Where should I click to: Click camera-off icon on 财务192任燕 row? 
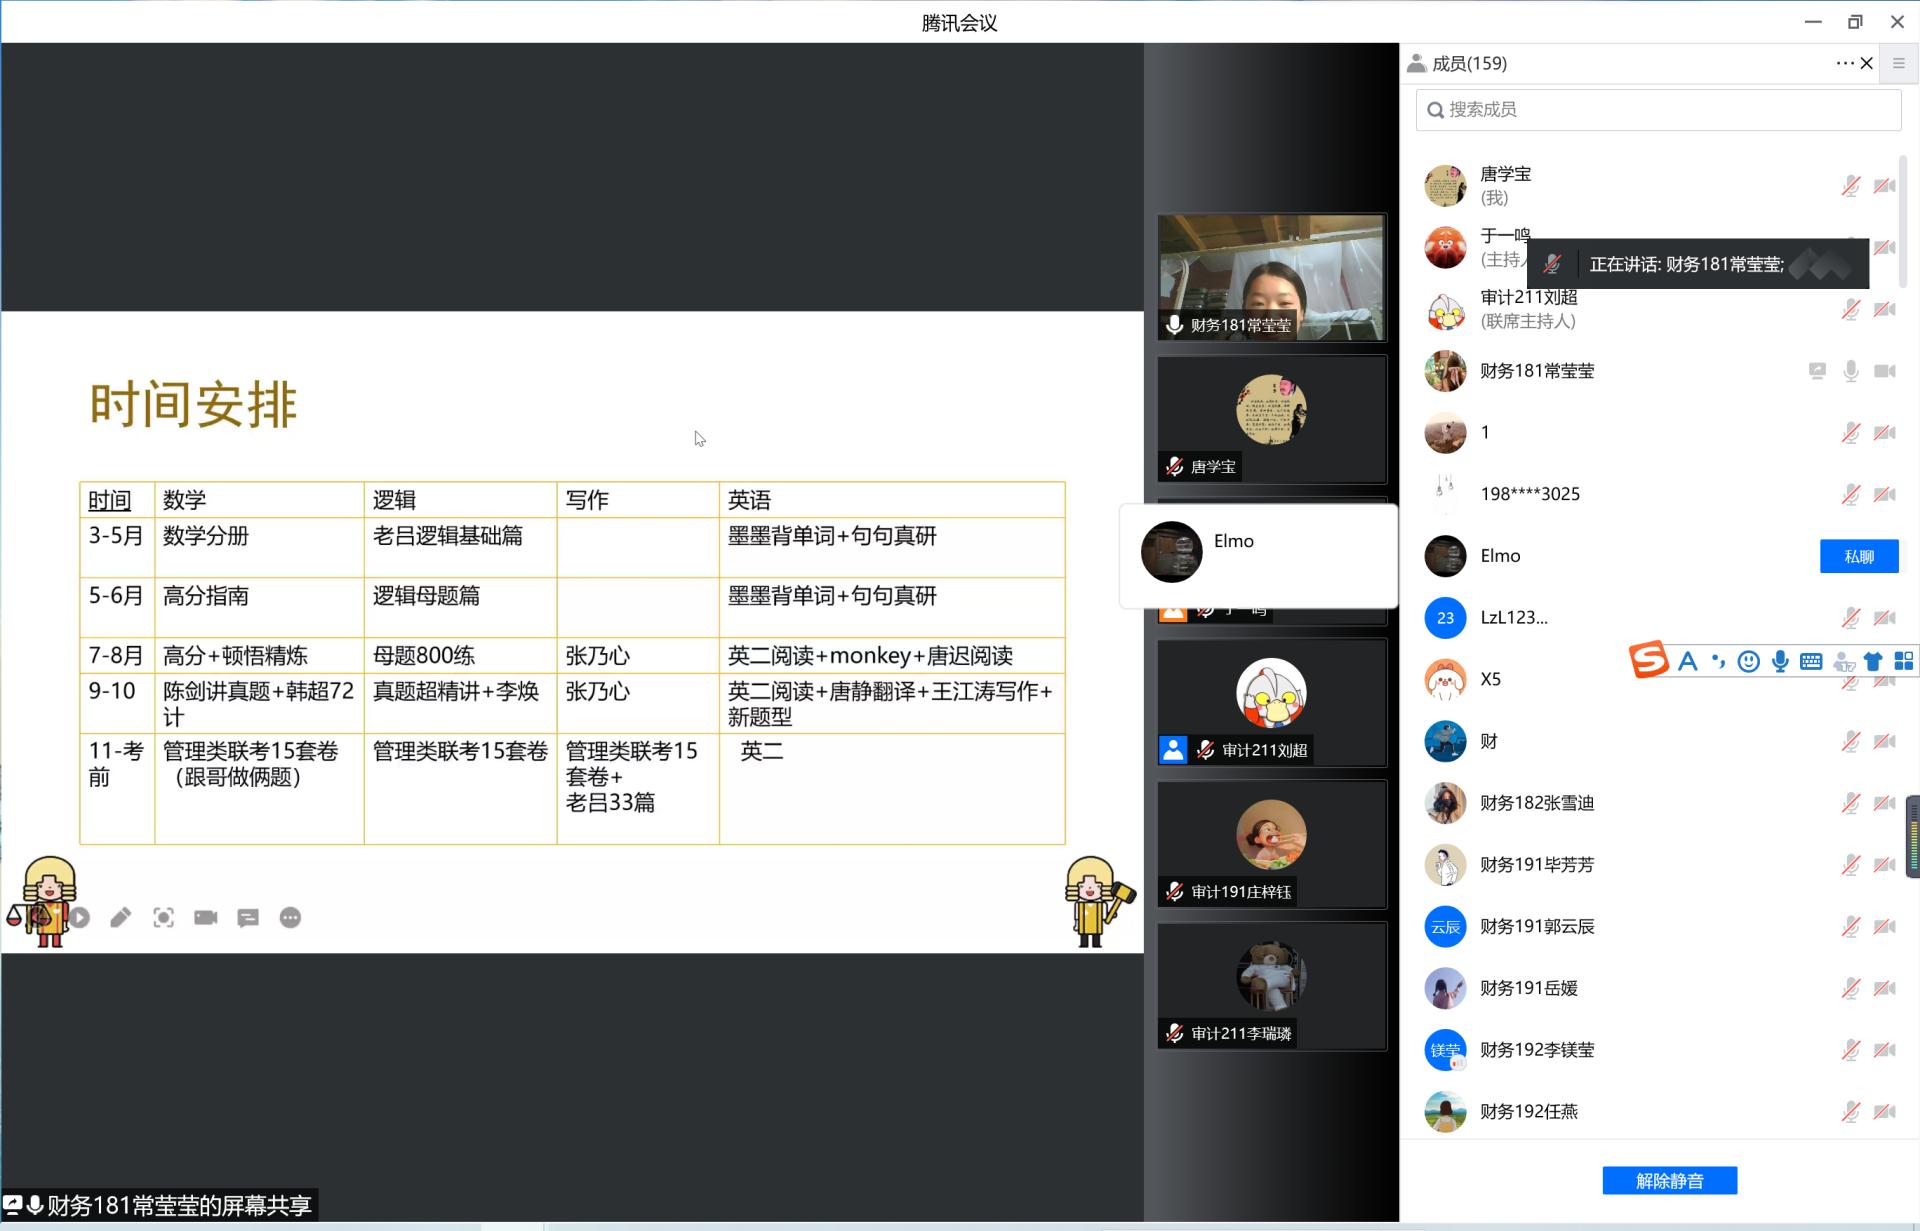[1885, 1112]
